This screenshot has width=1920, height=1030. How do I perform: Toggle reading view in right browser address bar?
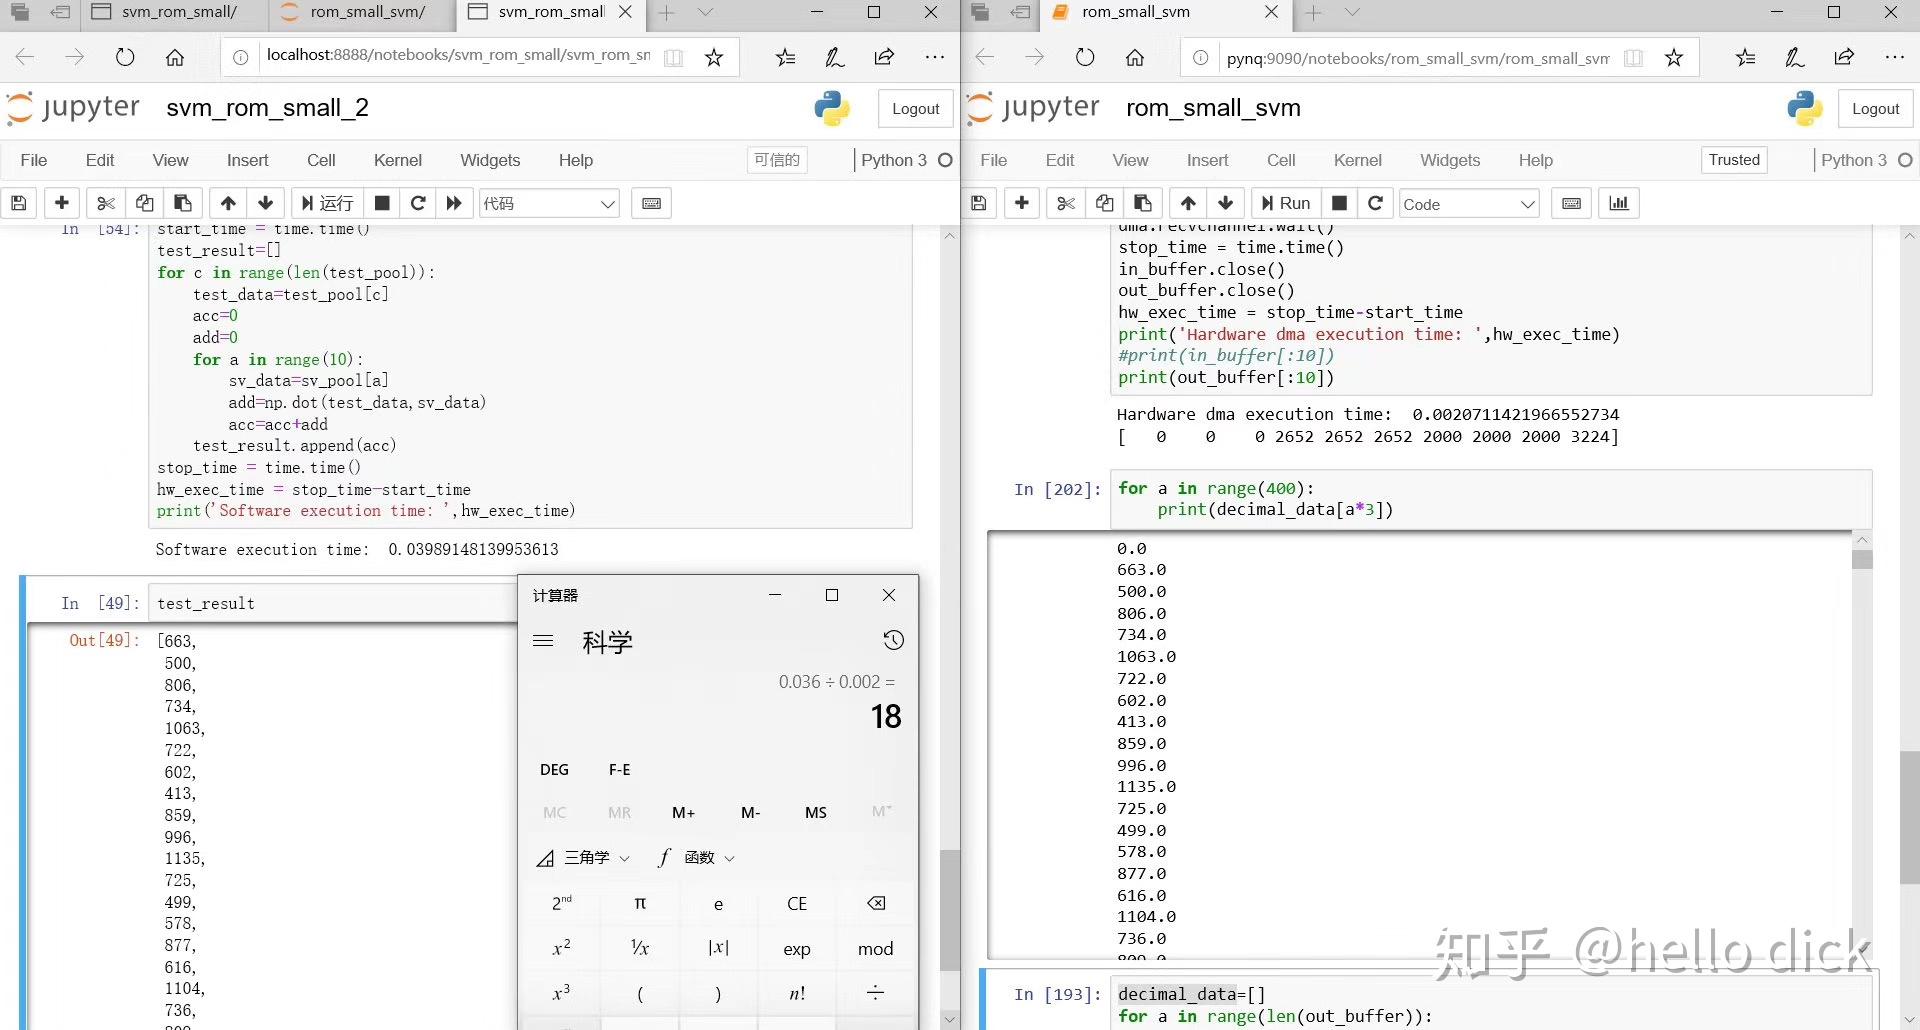click(1634, 58)
